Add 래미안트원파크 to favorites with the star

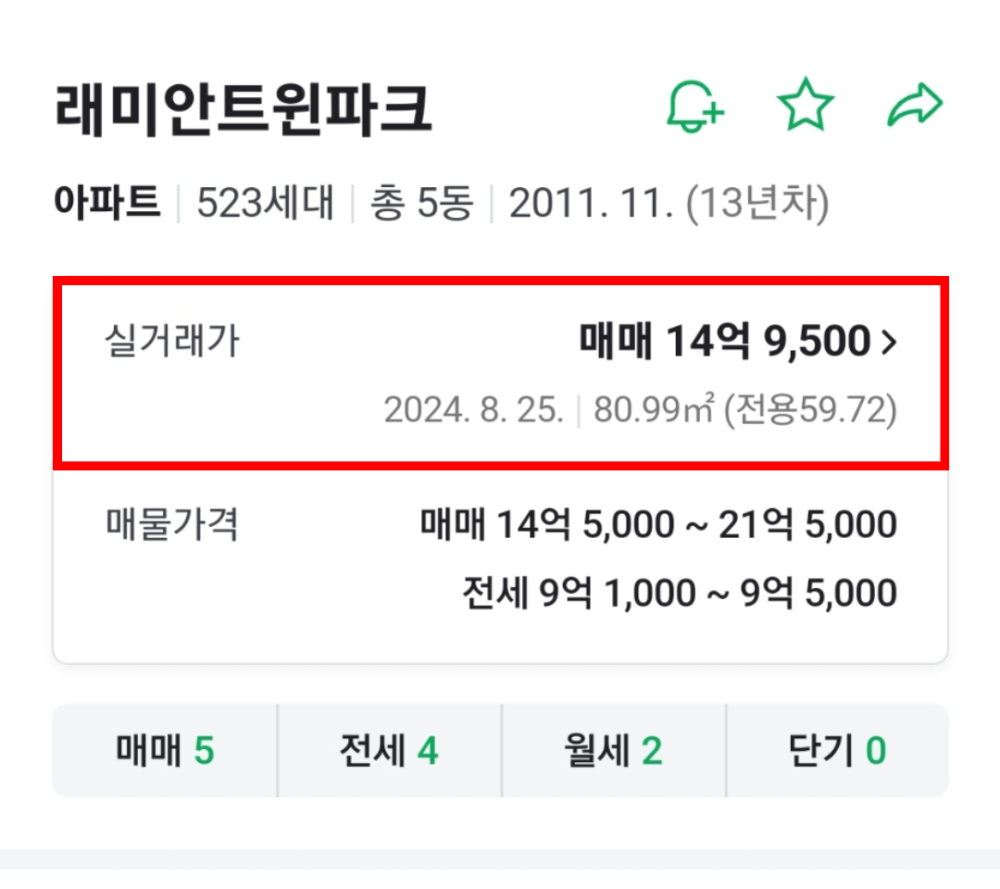[805, 105]
